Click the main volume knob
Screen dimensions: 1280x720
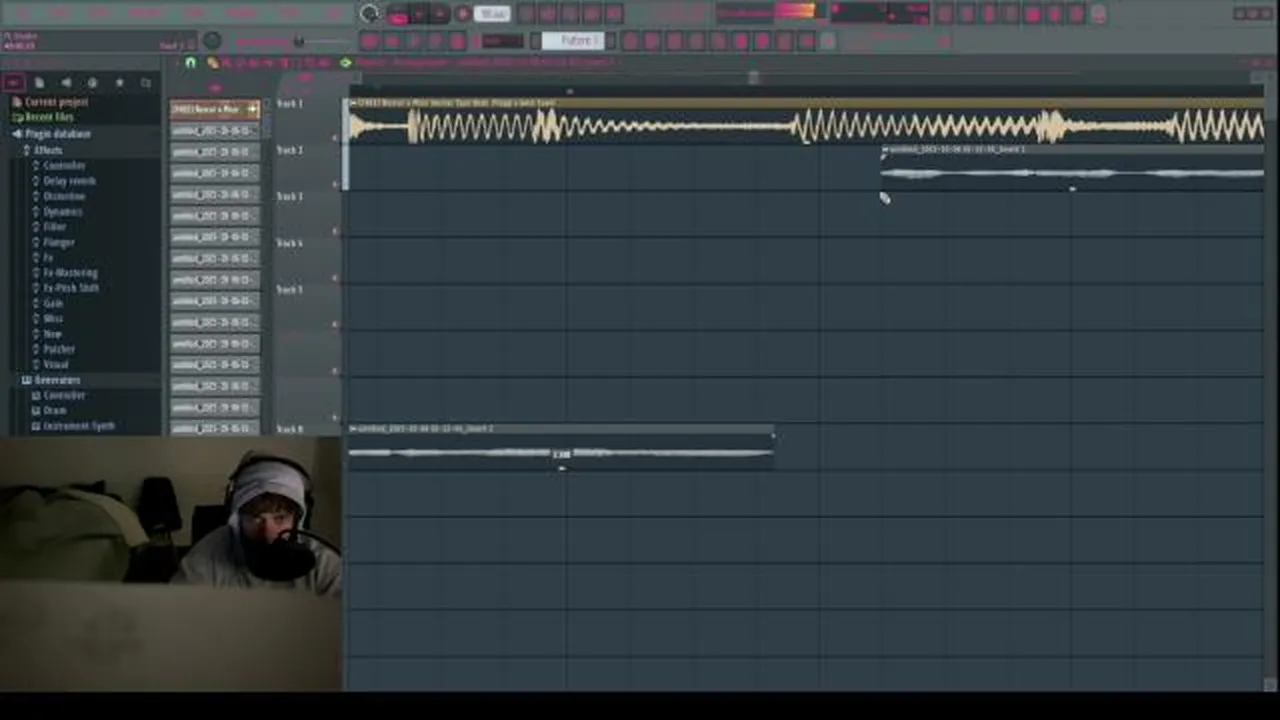pos(212,41)
